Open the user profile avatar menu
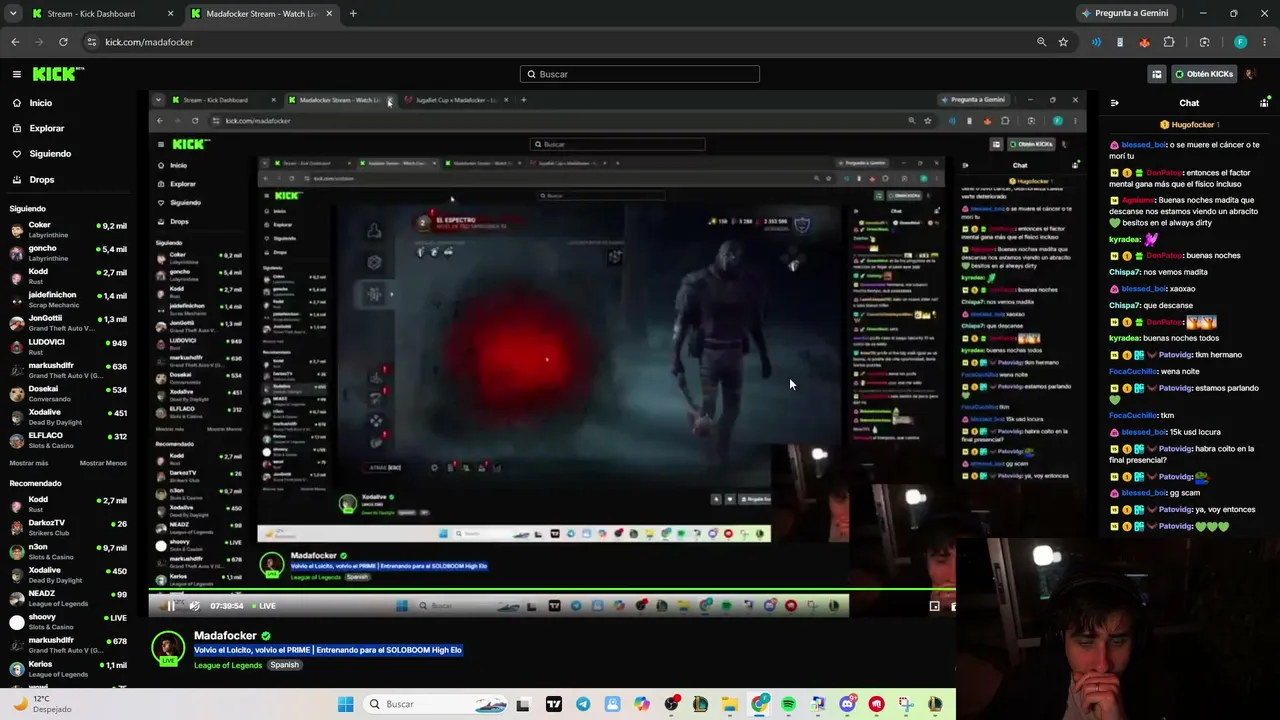The width and height of the screenshot is (1280, 720). 1250,74
